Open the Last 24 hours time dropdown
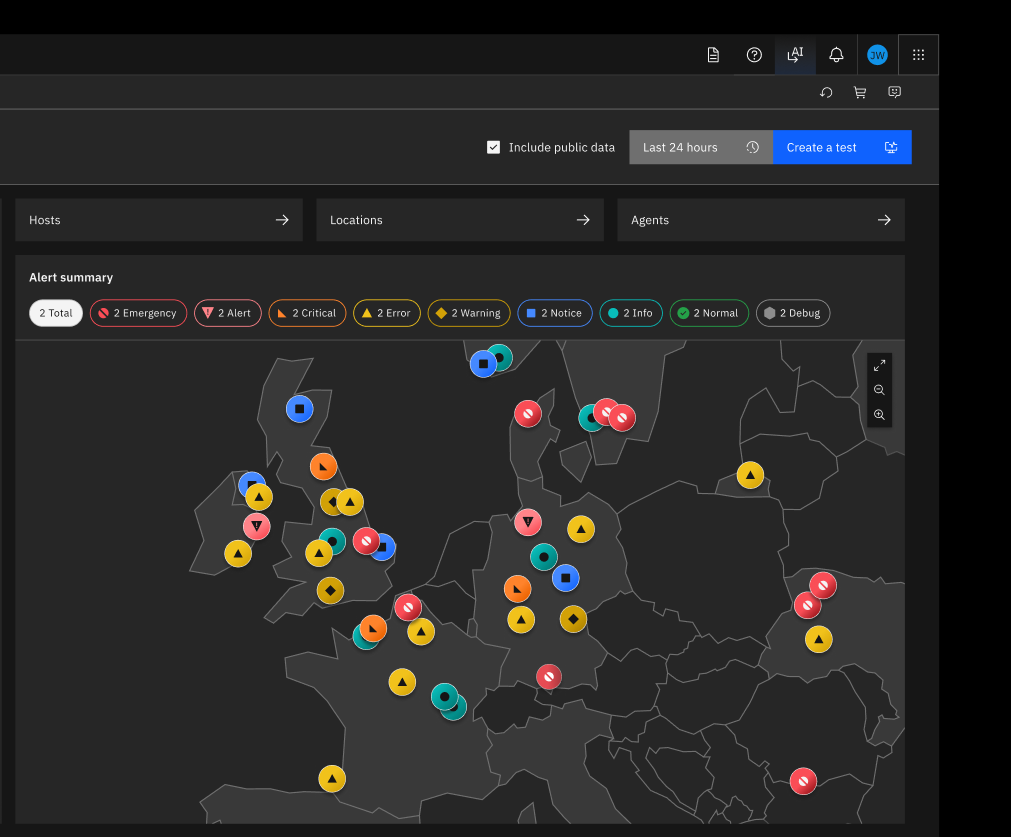The image size is (1011, 837). click(701, 147)
